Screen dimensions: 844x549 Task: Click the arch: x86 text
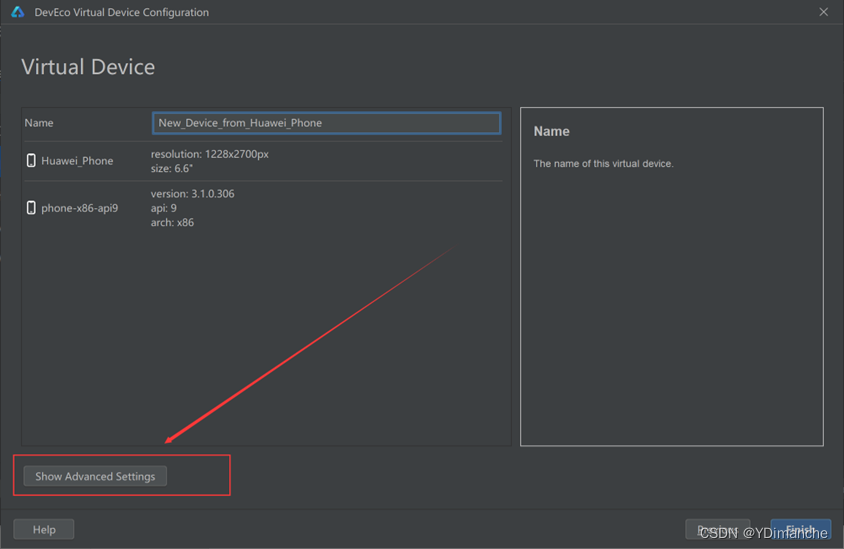point(172,222)
